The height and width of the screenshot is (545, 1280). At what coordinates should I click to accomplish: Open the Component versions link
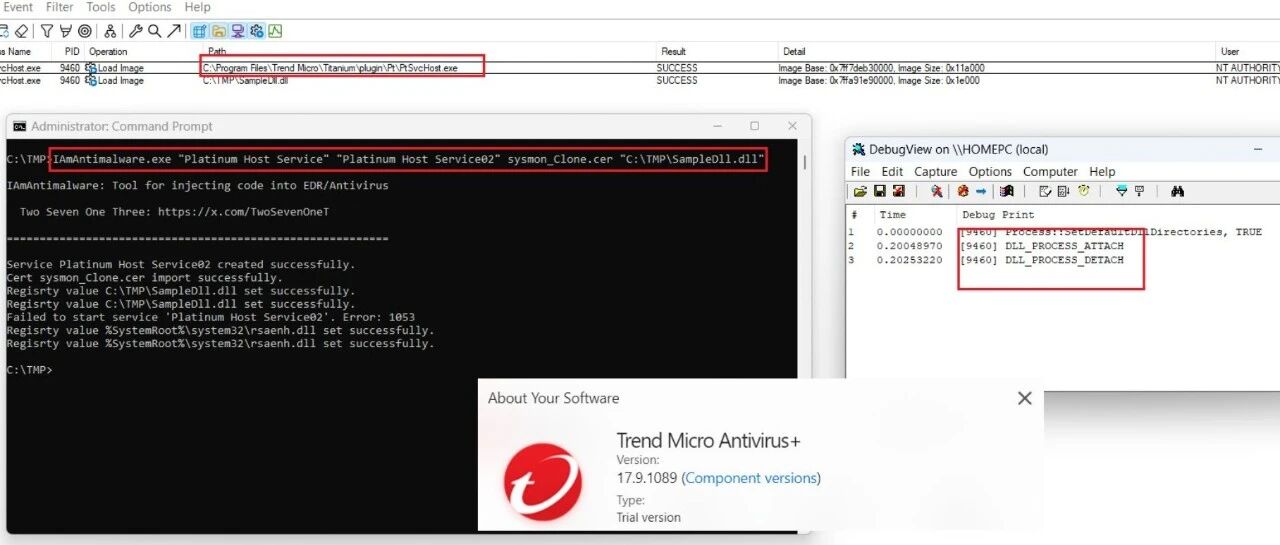pos(751,478)
